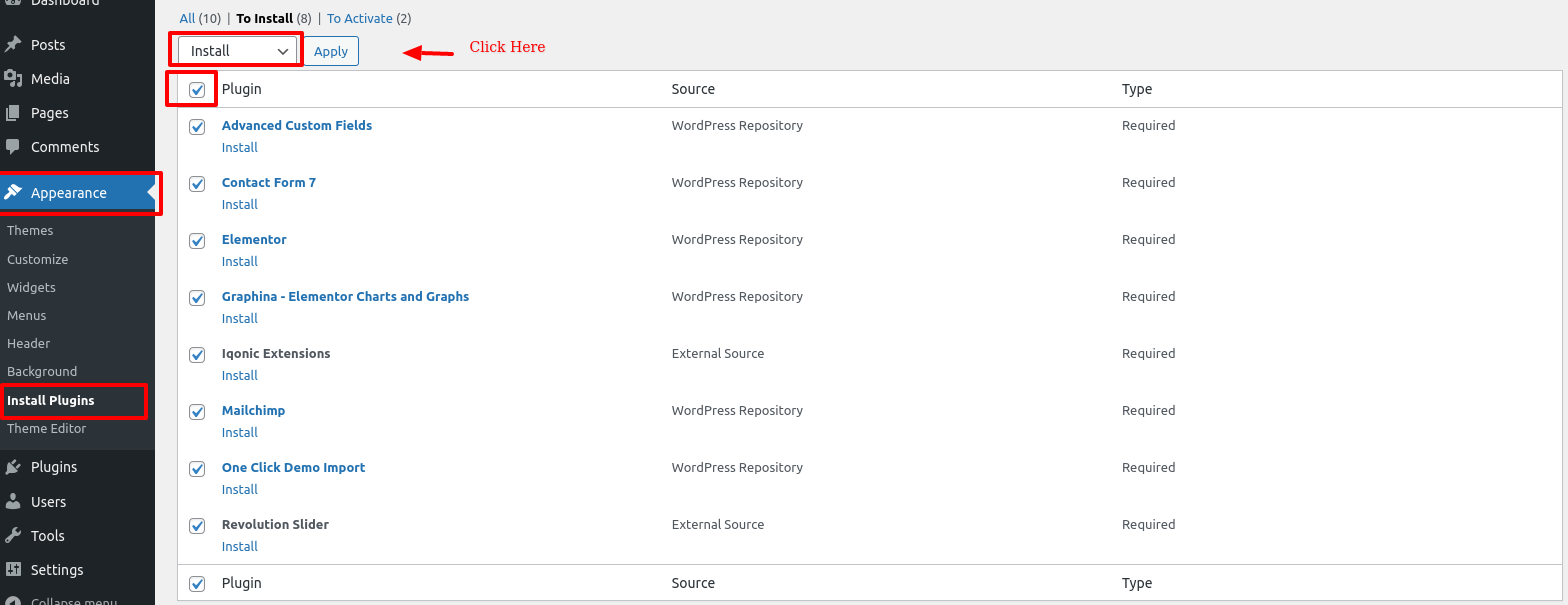Open Media library via its sidebar icon
This screenshot has width=1568, height=605.
coord(13,79)
